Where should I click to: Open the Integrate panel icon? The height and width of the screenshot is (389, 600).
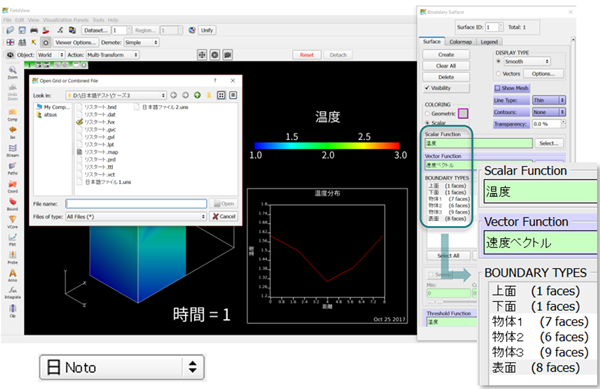click(13, 292)
